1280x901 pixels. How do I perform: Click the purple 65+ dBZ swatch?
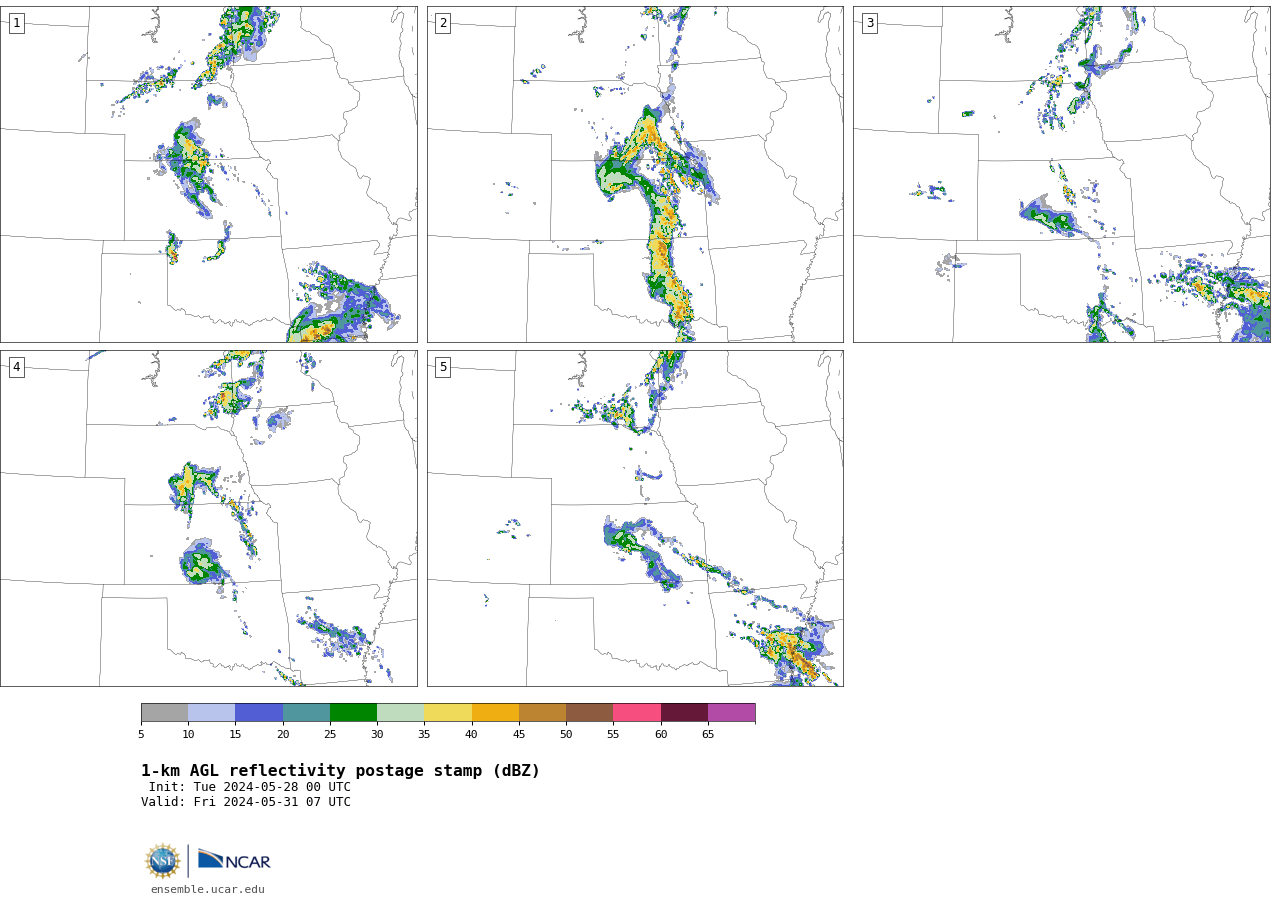pyautogui.click(x=732, y=713)
